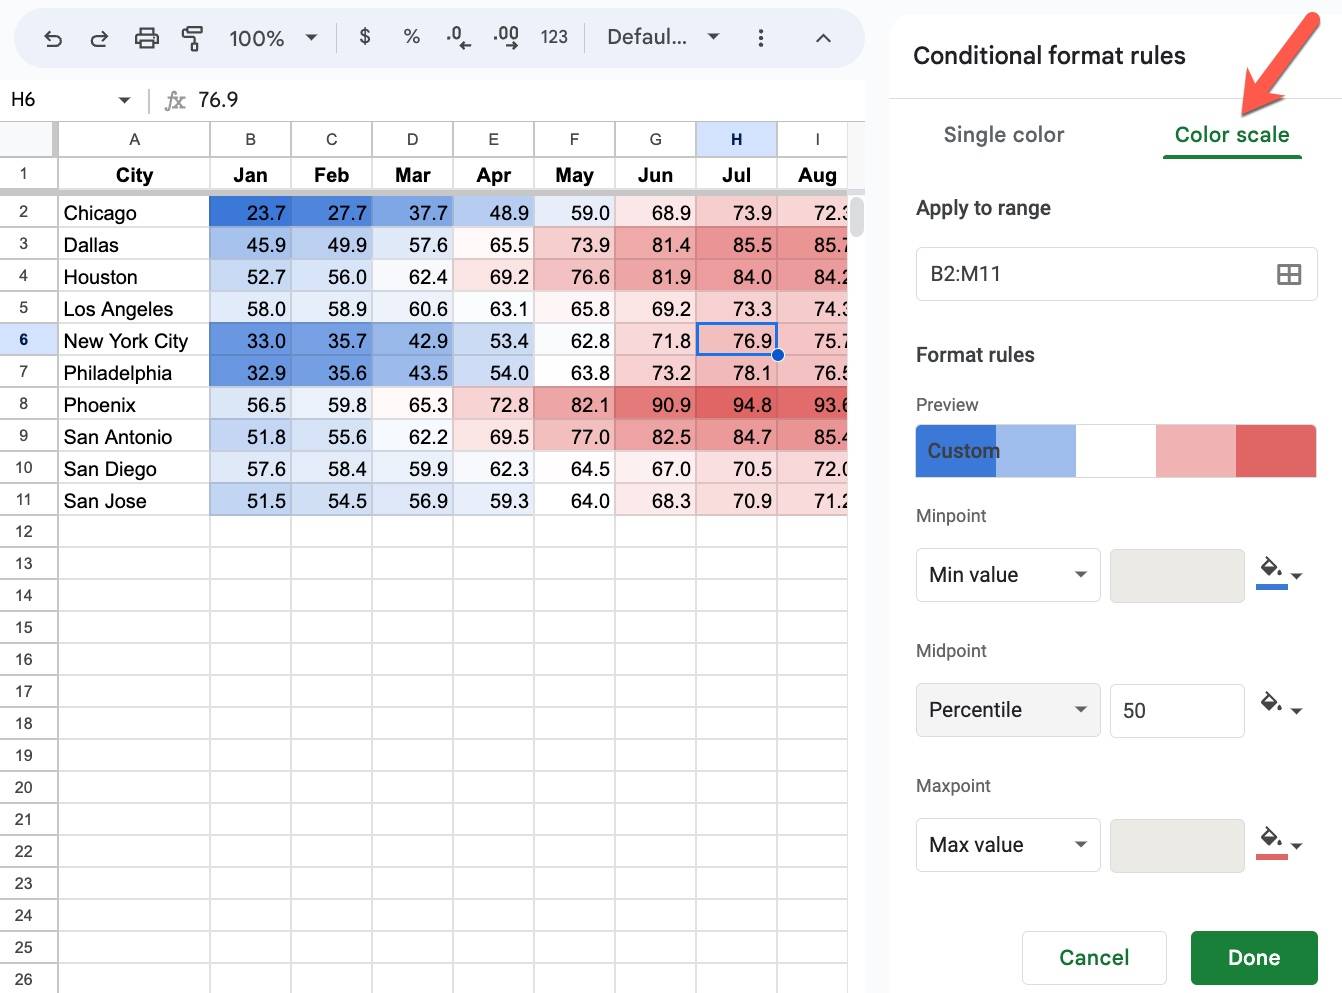This screenshot has height=993, width=1342.
Task: Apply percent format icon
Action: 411,37
